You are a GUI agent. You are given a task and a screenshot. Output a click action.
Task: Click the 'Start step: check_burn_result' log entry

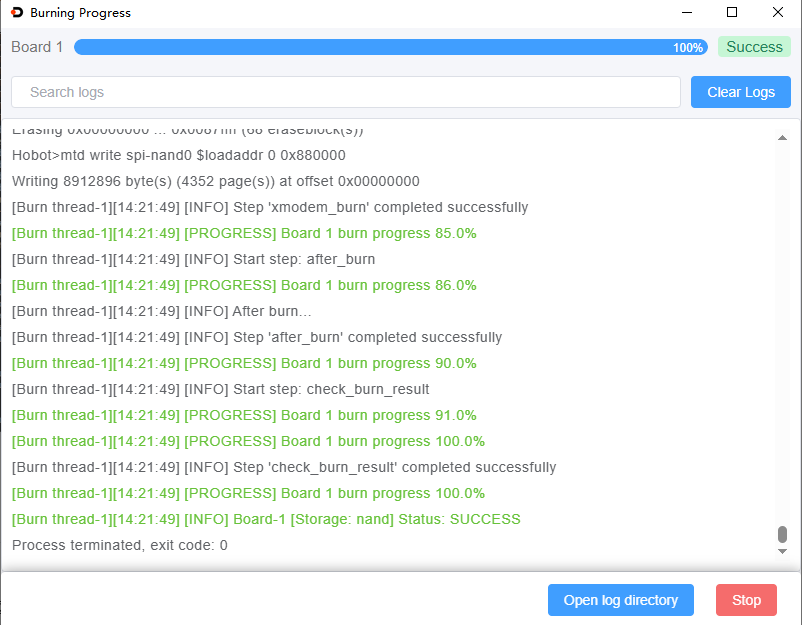[220, 389]
